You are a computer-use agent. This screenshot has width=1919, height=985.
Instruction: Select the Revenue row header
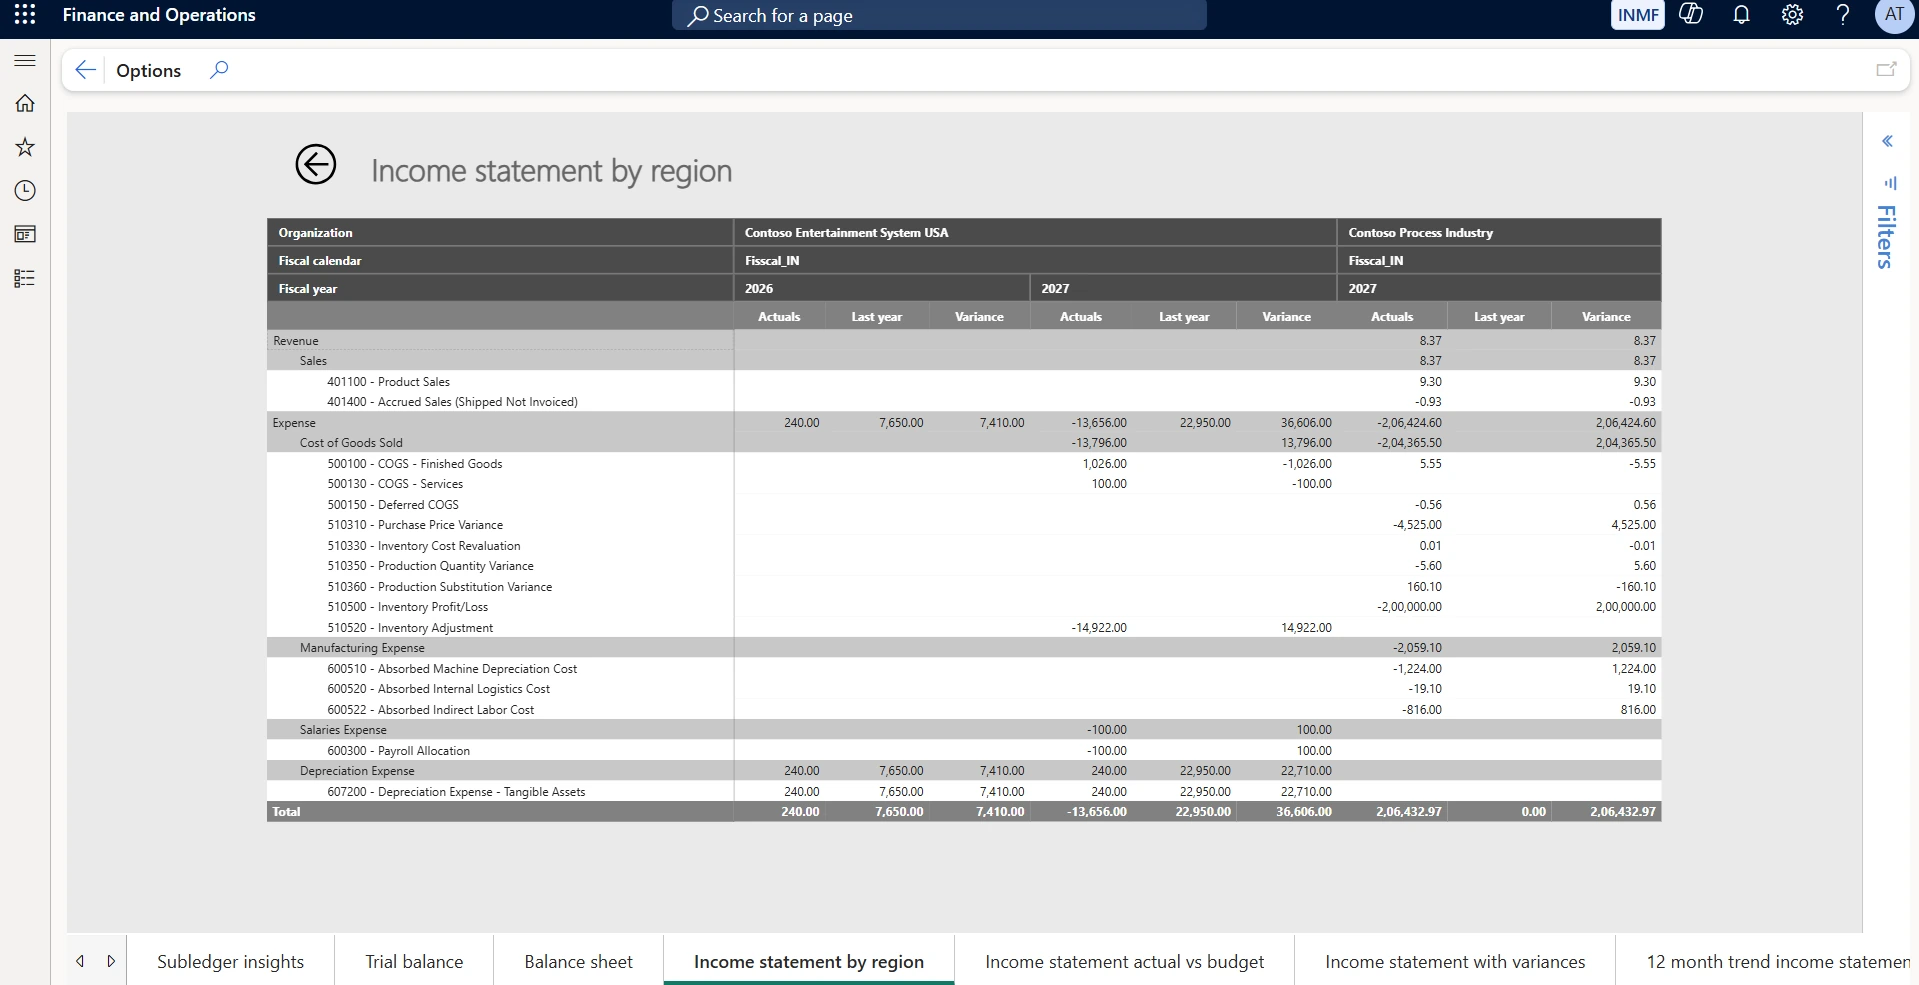tap(296, 341)
